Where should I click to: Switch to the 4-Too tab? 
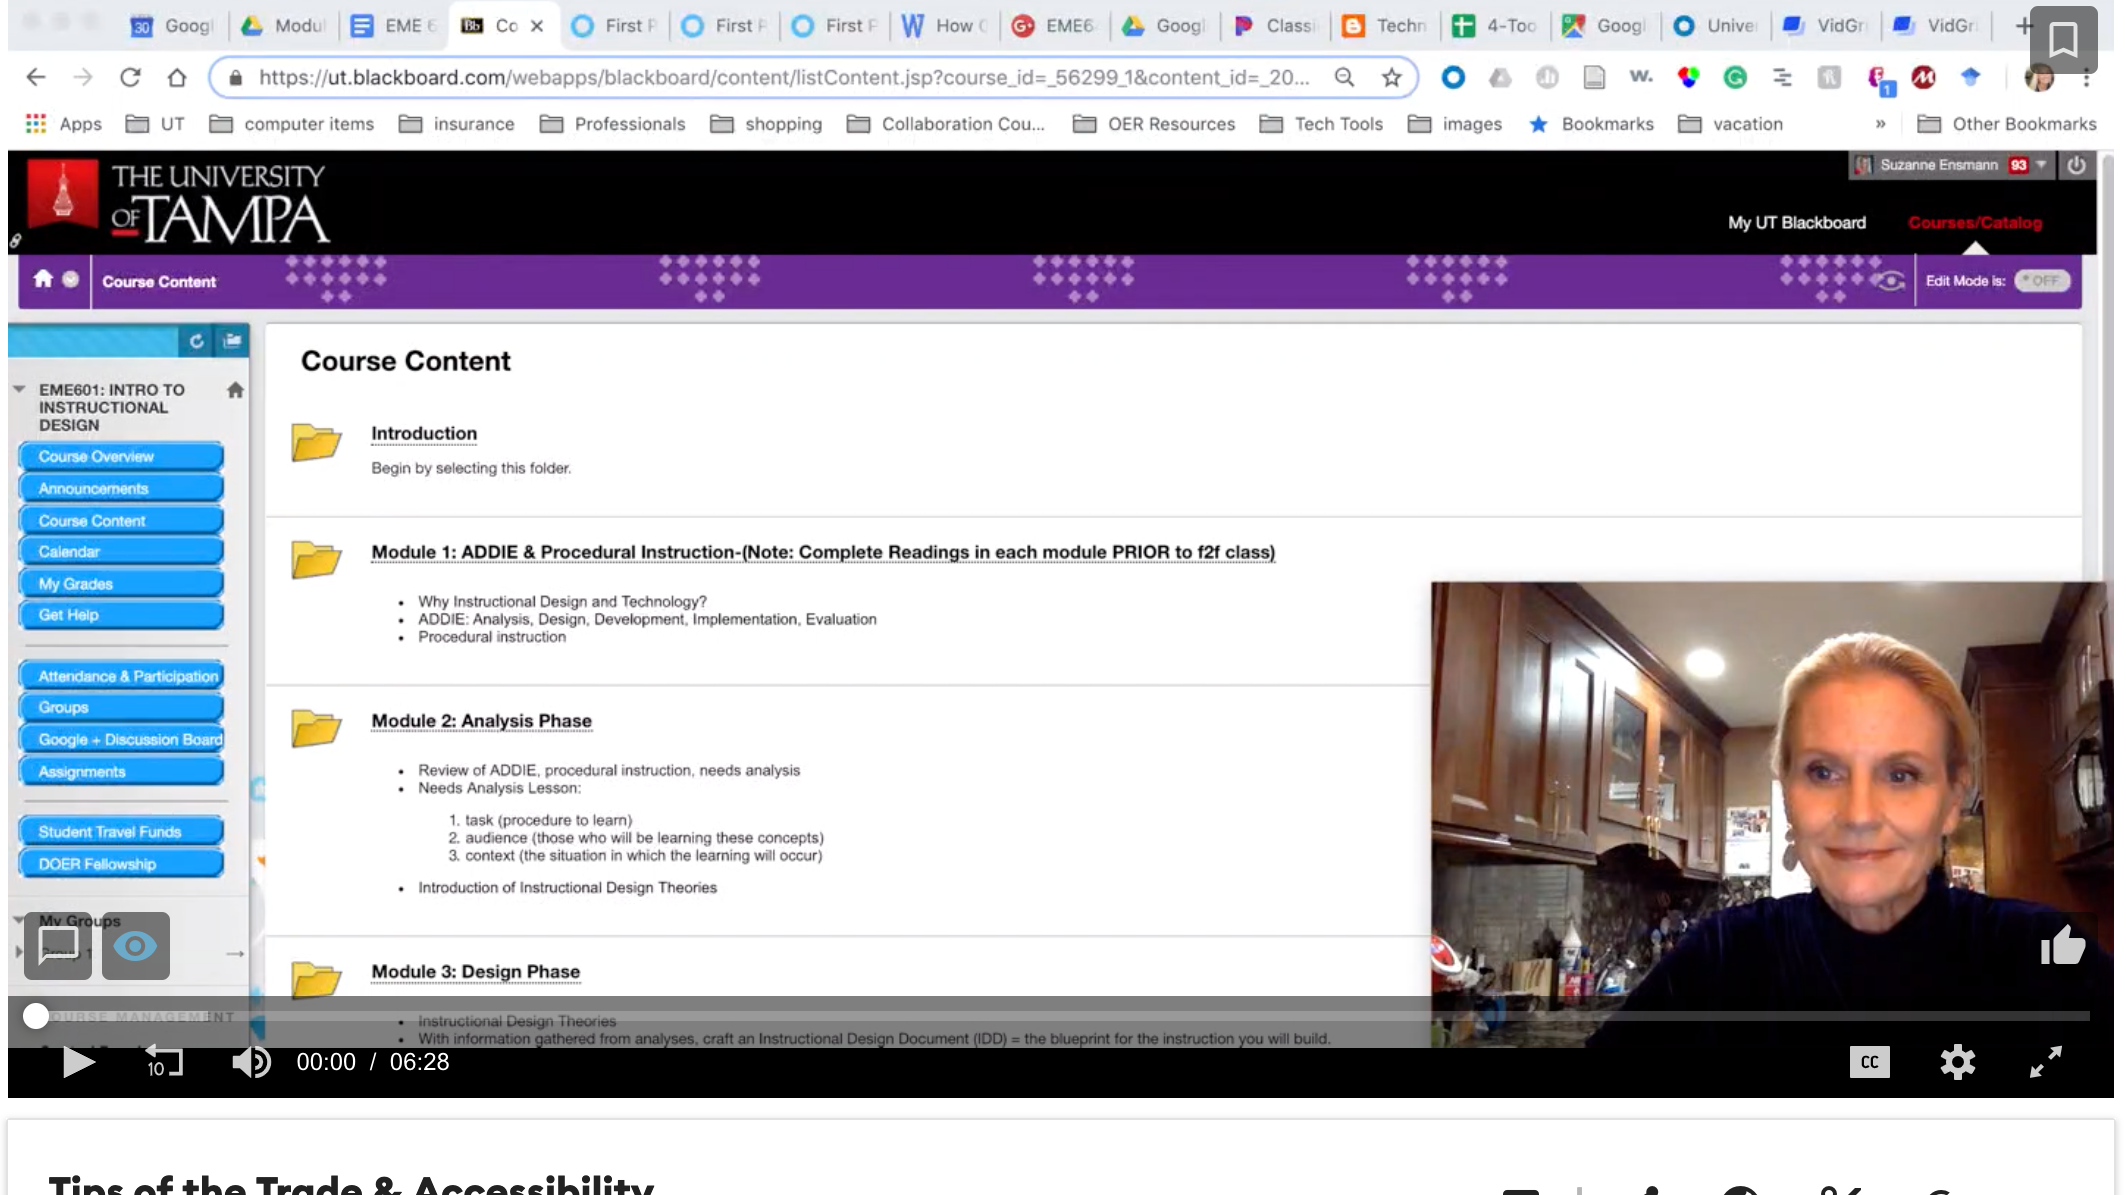point(1496,26)
